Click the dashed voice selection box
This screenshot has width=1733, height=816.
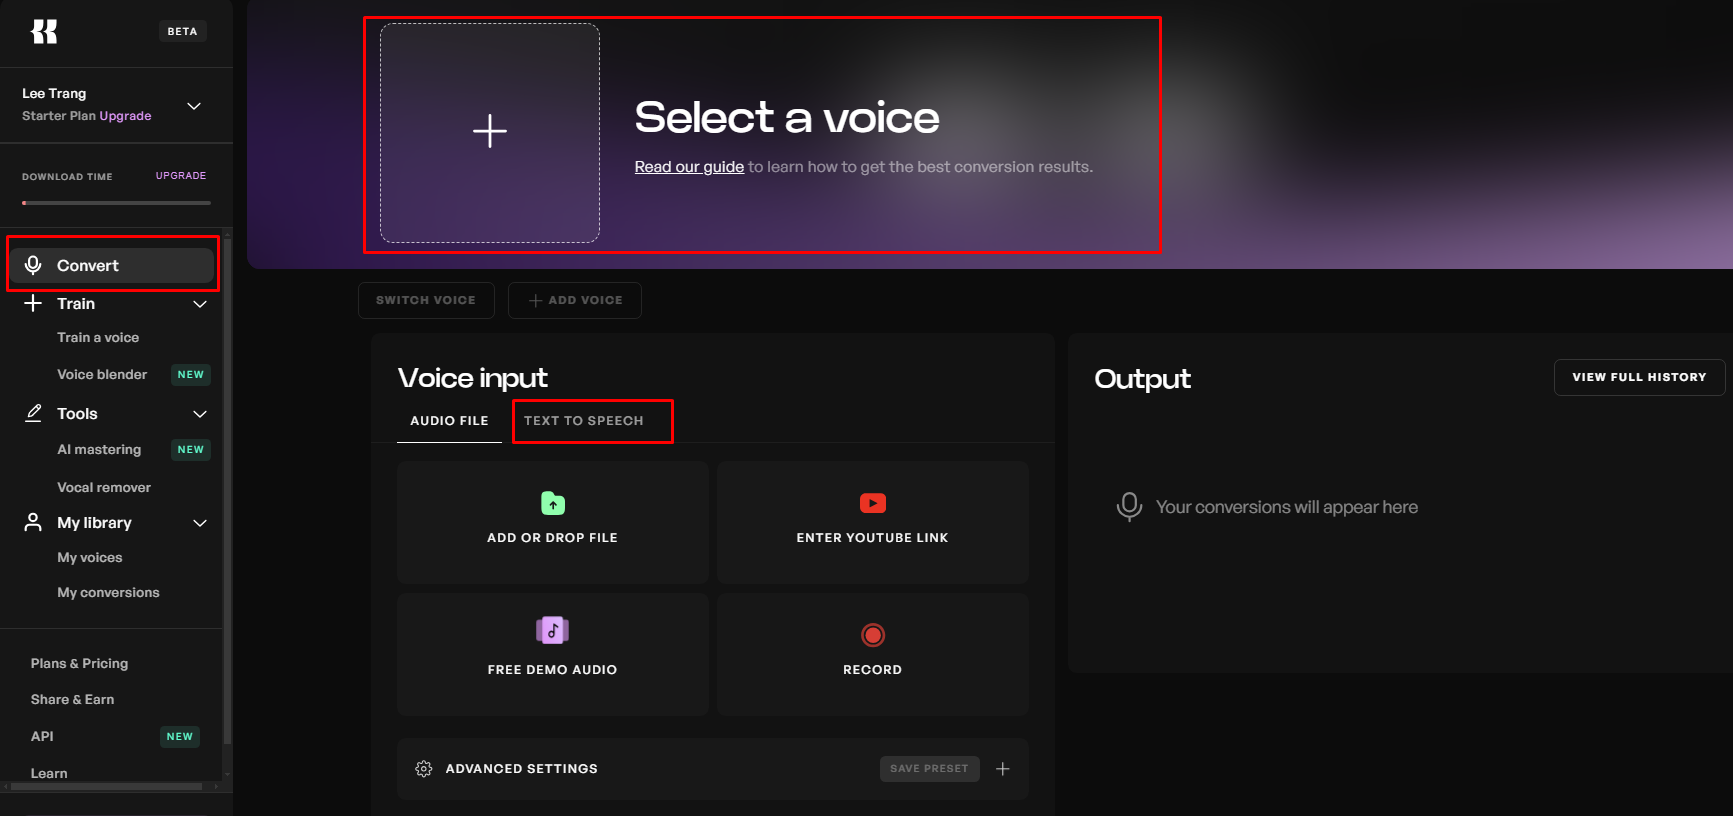click(490, 132)
